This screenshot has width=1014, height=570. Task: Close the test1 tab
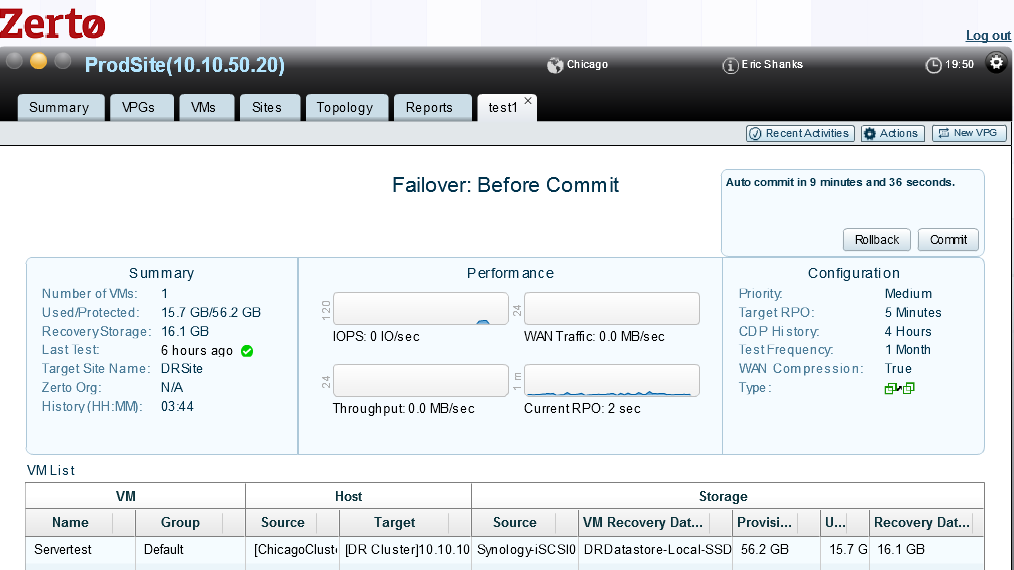pyautogui.click(x=528, y=101)
